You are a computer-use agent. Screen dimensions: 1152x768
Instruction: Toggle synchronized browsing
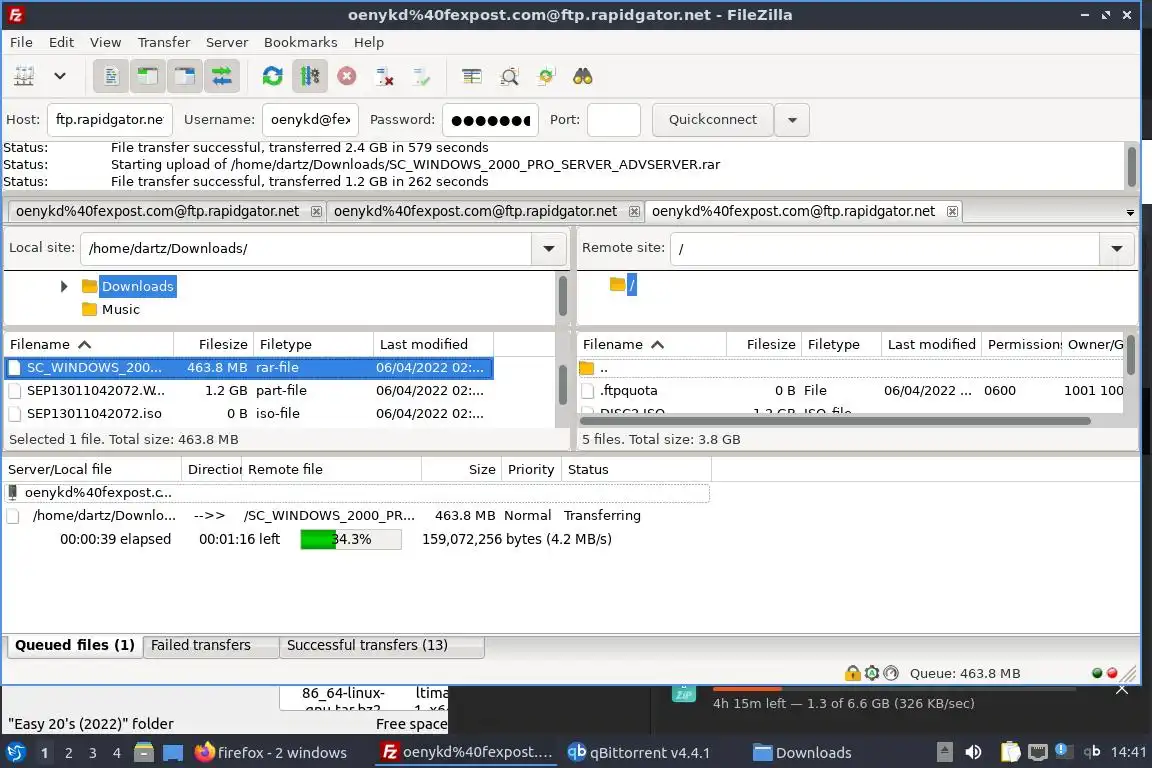(546, 76)
